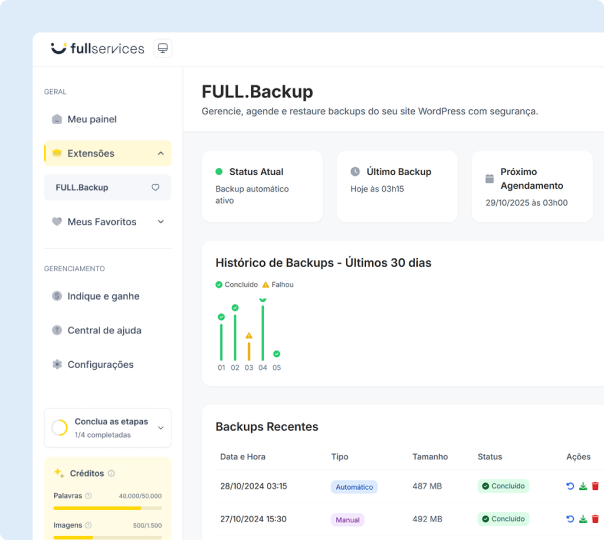The image size is (604, 540).
Task: Go to Central de ajuda
Action: coord(103,330)
